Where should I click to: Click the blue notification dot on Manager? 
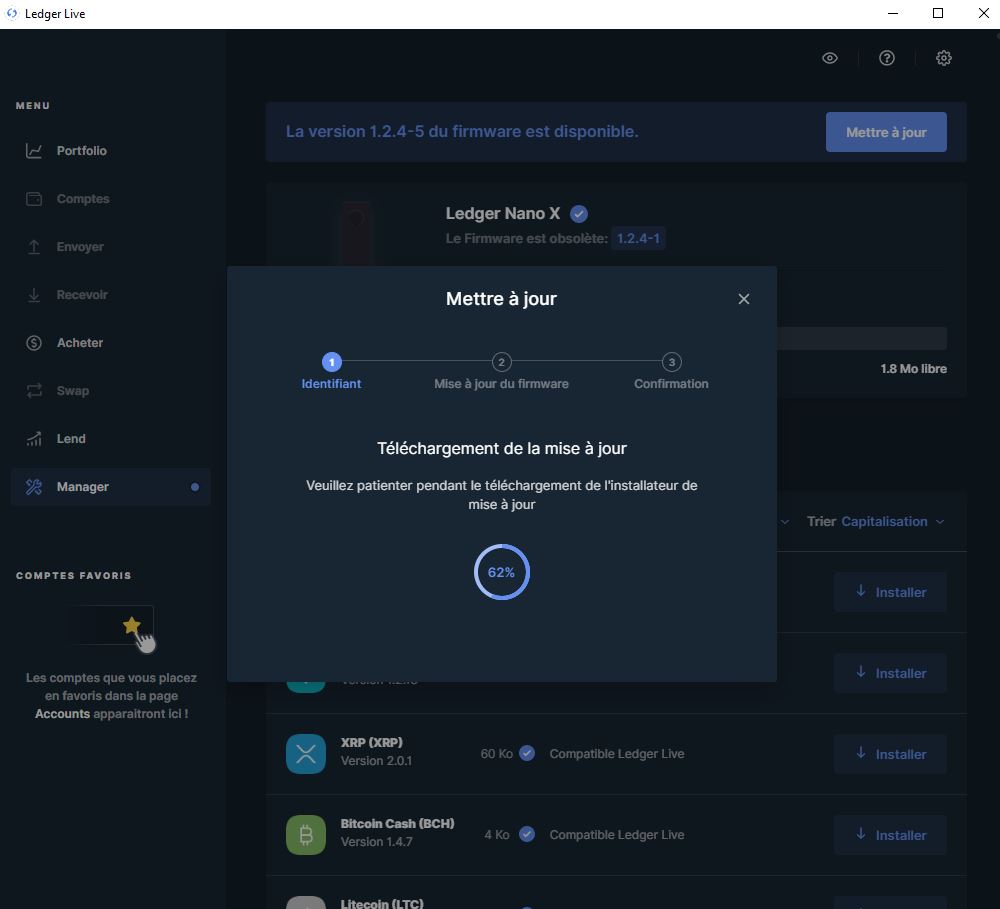pos(195,487)
